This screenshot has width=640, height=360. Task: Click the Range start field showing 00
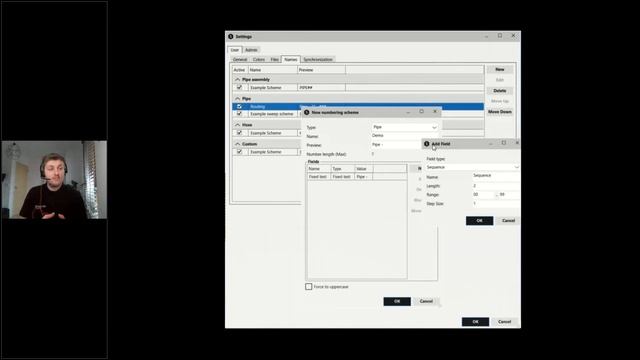(483, 195)
